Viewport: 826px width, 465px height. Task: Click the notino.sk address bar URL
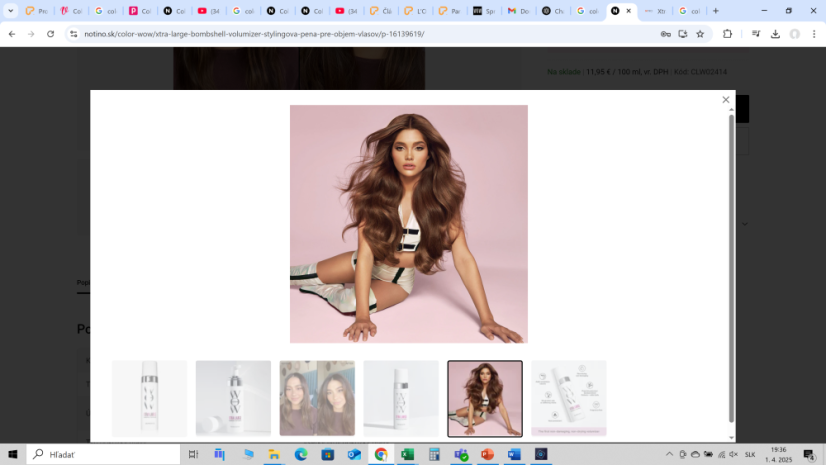point(254,34)
